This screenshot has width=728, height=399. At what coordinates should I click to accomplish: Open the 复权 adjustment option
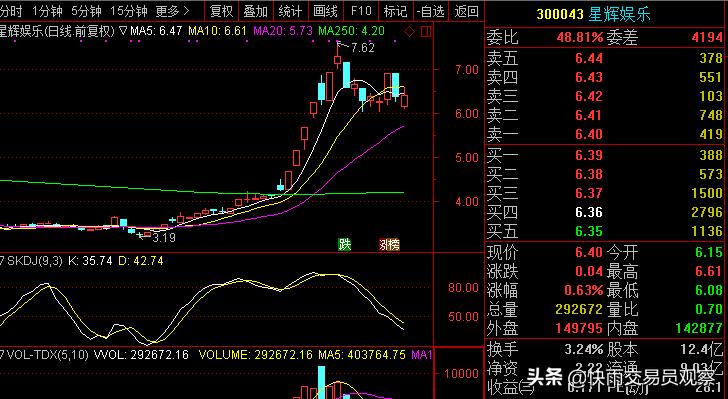point(221,11)
